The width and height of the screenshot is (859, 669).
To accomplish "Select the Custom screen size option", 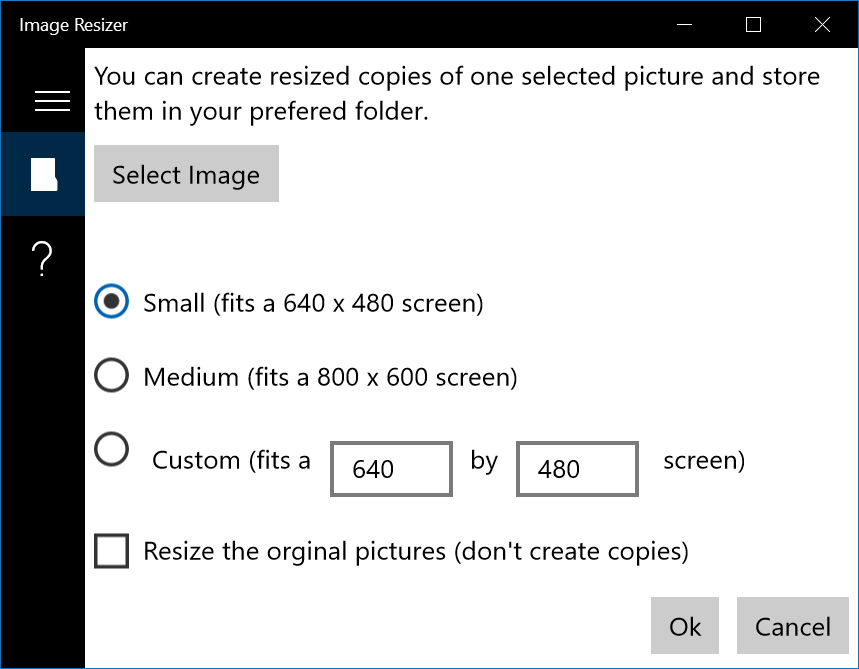I will 112,449.
